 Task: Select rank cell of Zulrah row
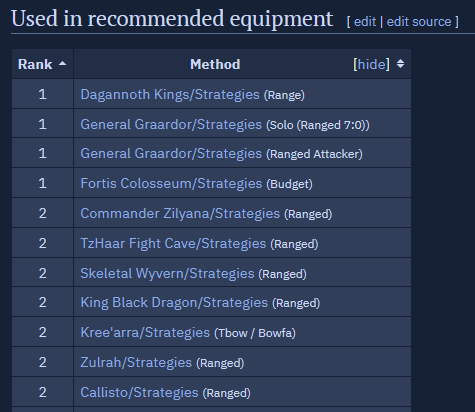(42, 362)
